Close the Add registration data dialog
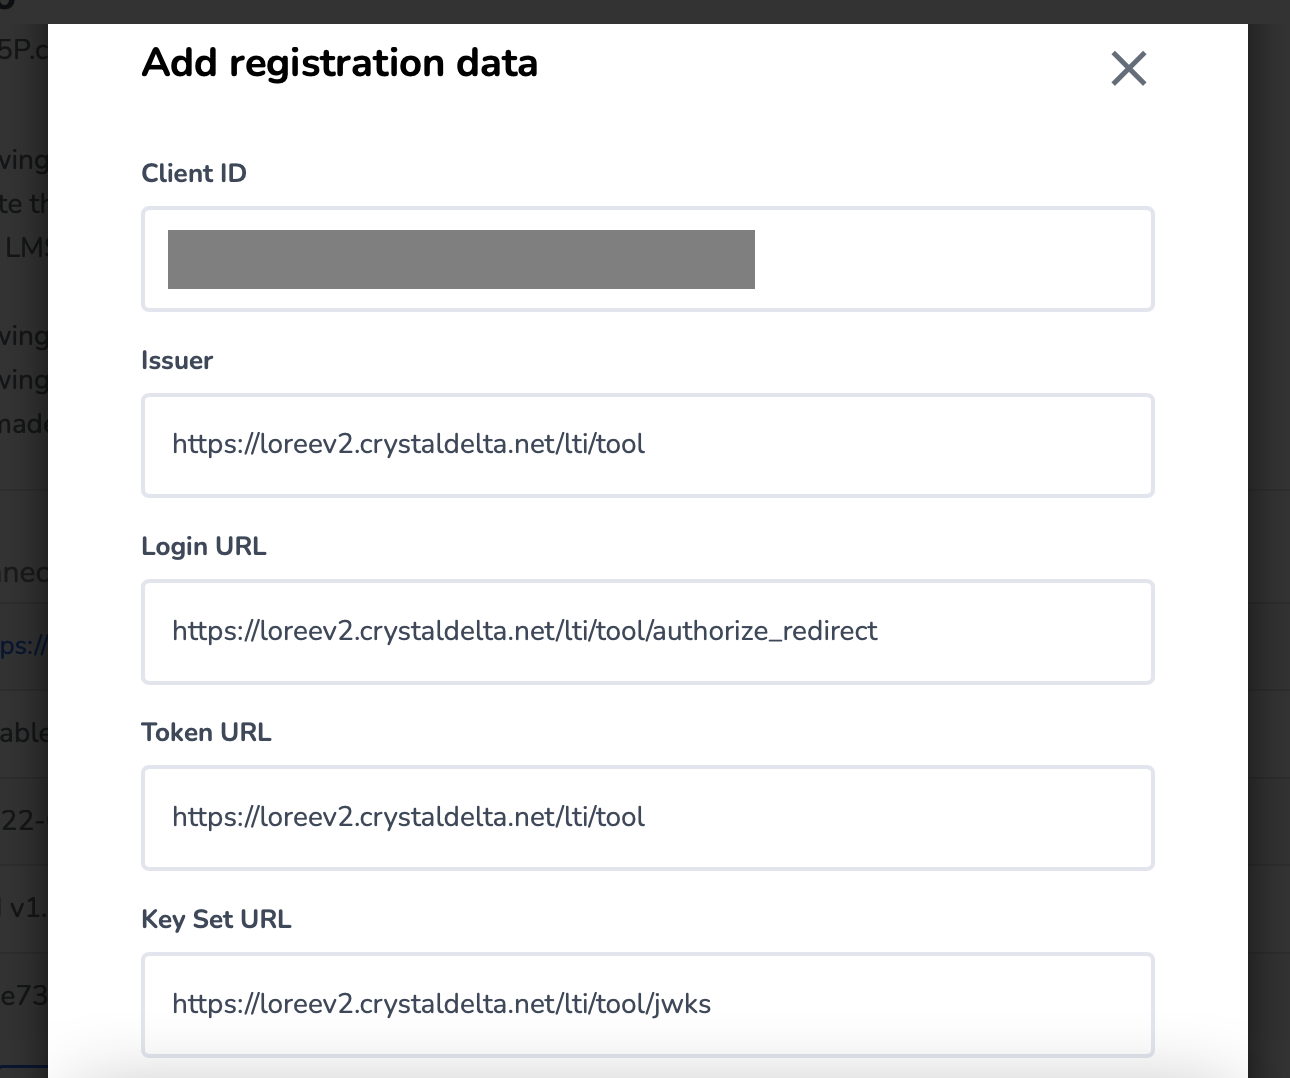1290x1078 pixels. [x=1128, y=69]
